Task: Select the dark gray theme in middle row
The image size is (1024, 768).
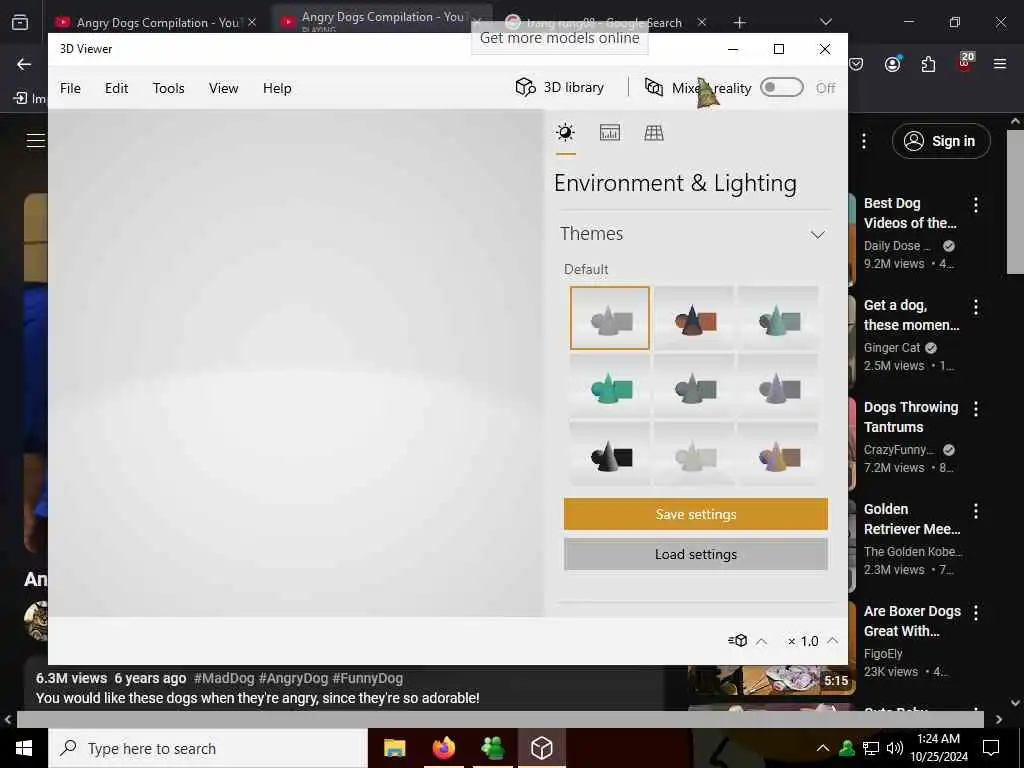Action: pyautogui.click(x=694, y=387)
